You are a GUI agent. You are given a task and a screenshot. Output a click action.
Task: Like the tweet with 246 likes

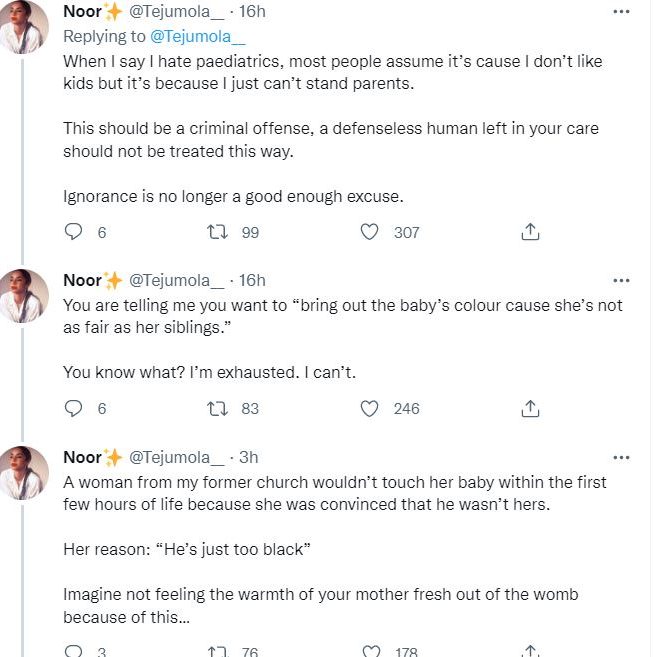point(370,408)
